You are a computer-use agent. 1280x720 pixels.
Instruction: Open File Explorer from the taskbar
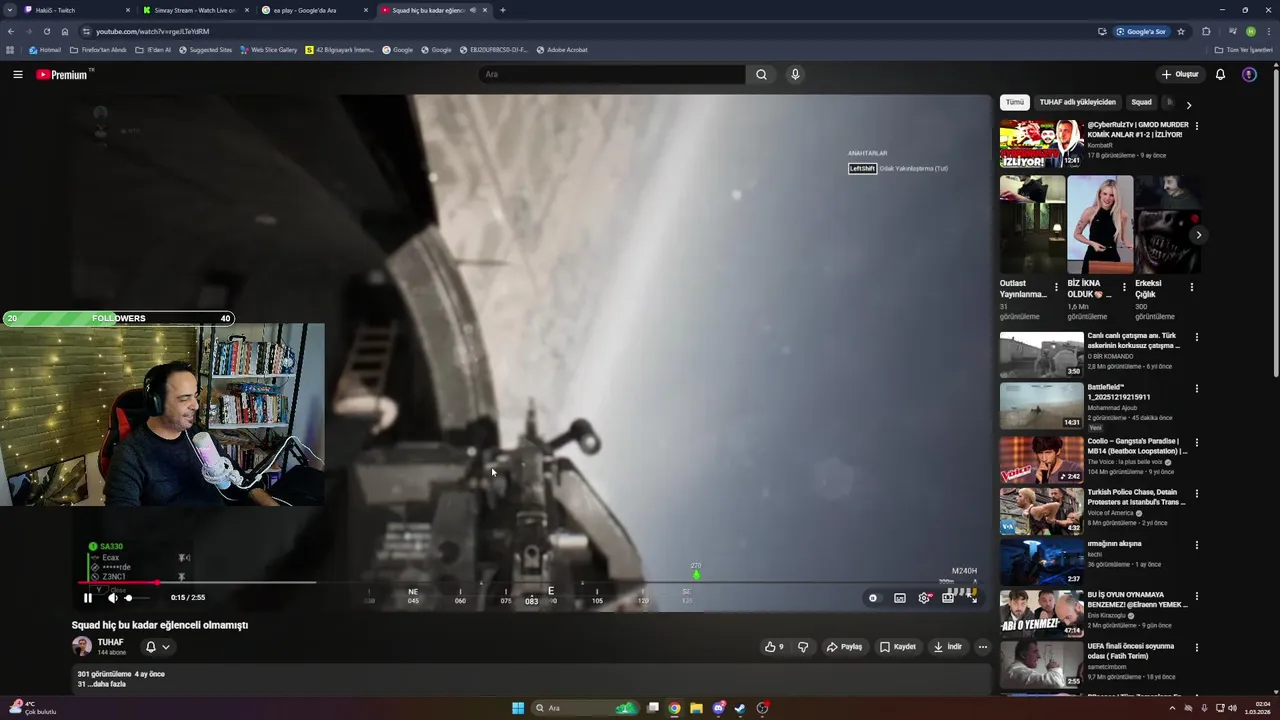click(696, 708)
